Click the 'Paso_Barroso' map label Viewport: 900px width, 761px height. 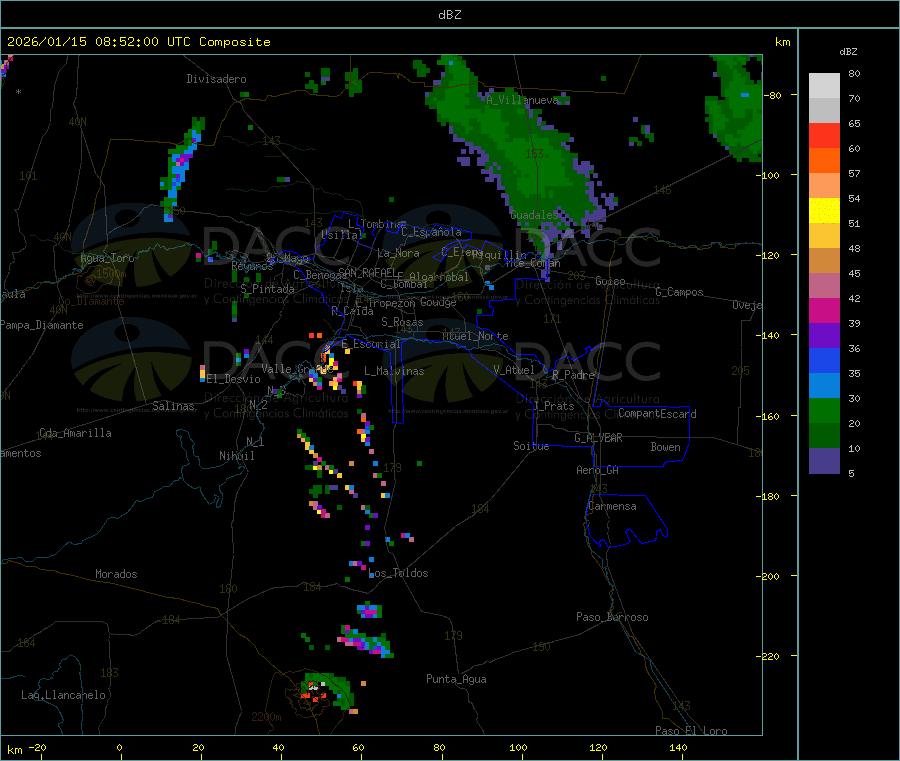612,617
